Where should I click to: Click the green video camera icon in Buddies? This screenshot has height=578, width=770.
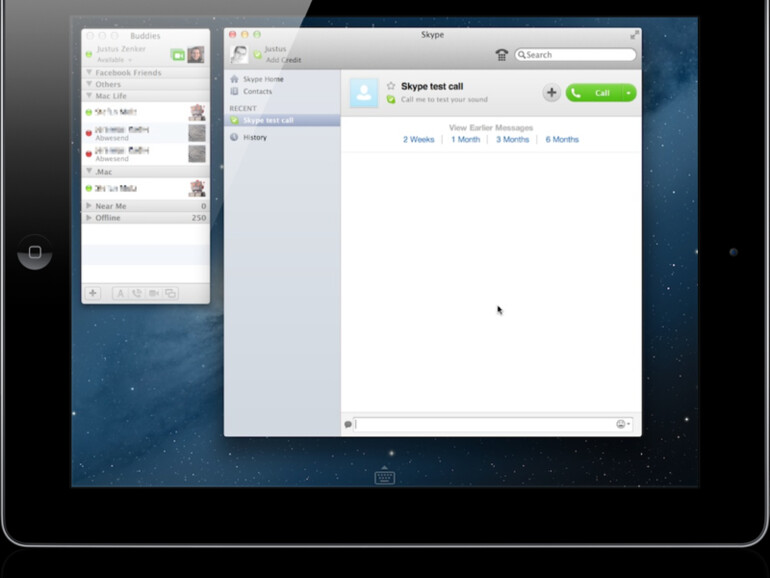(177, 55)
